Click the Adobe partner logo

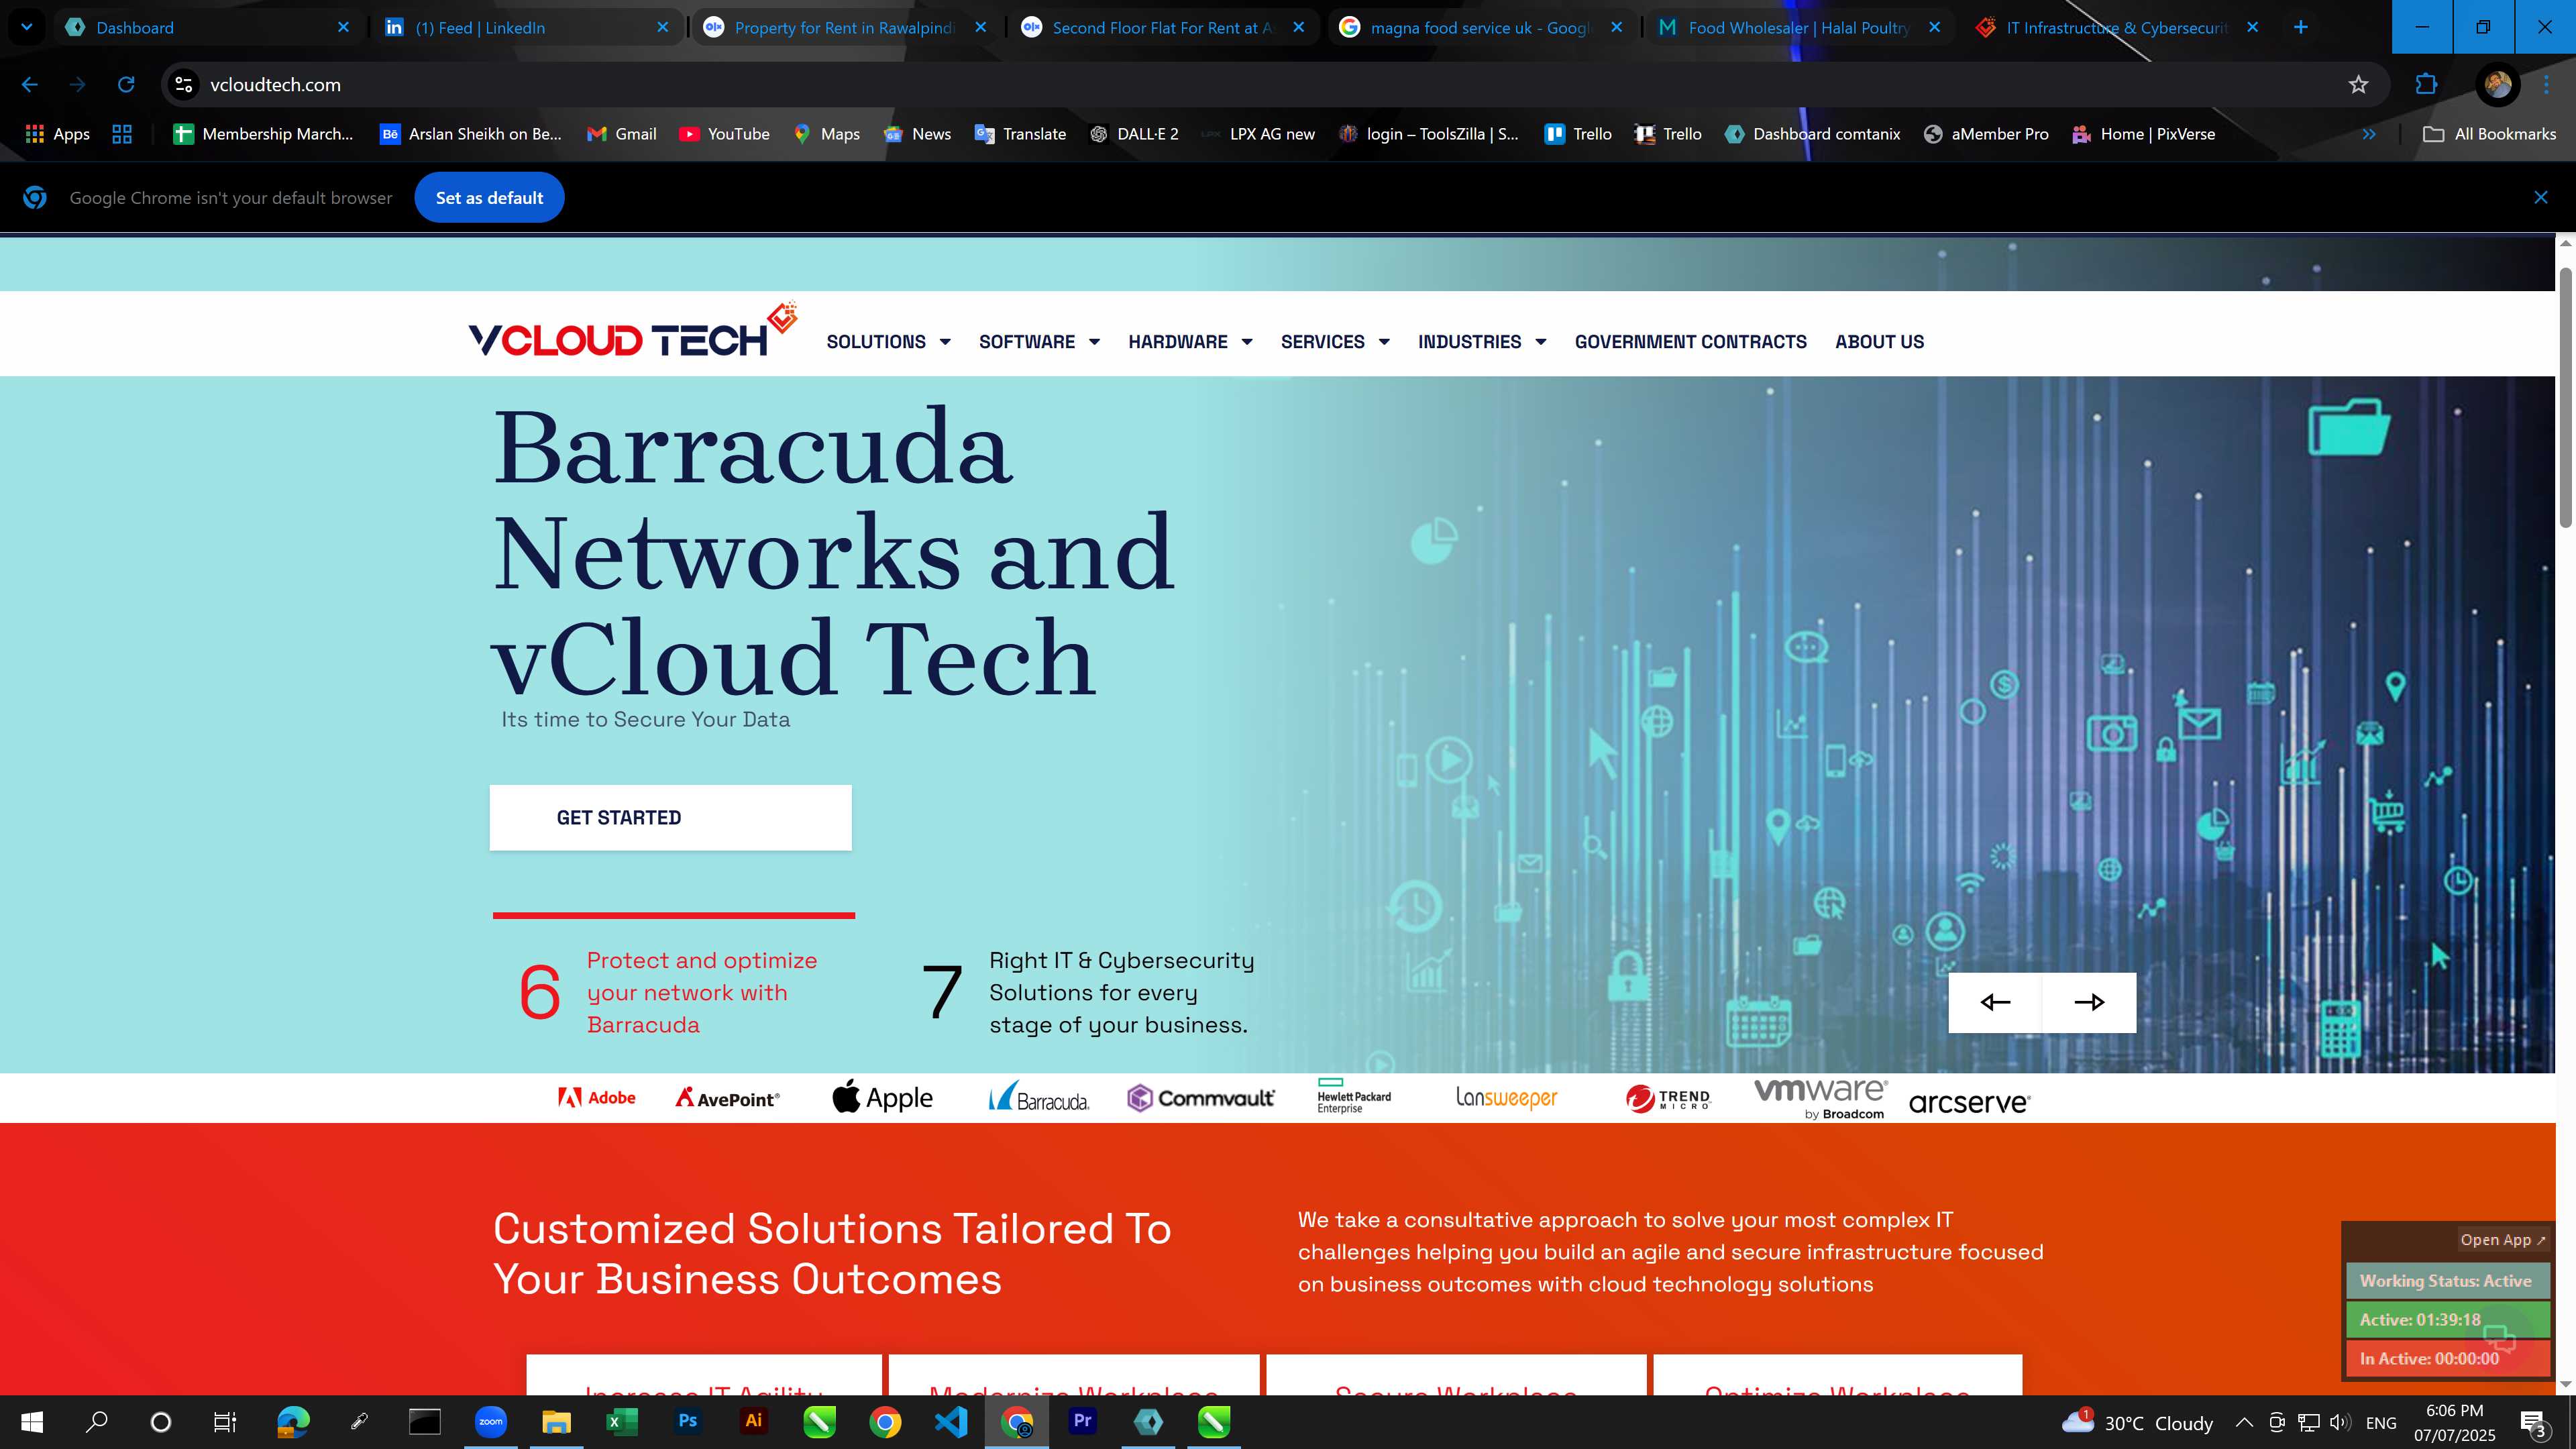(597, 1098)
